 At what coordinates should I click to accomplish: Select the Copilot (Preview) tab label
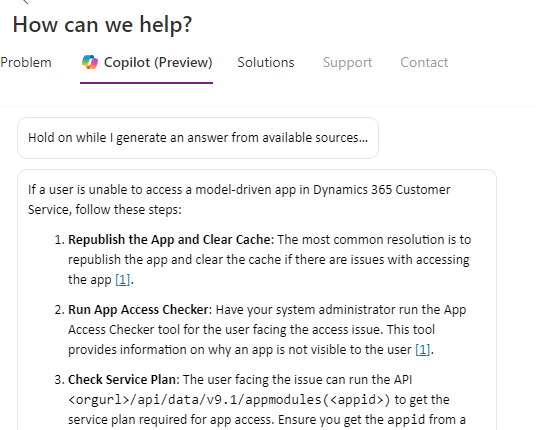158,63
